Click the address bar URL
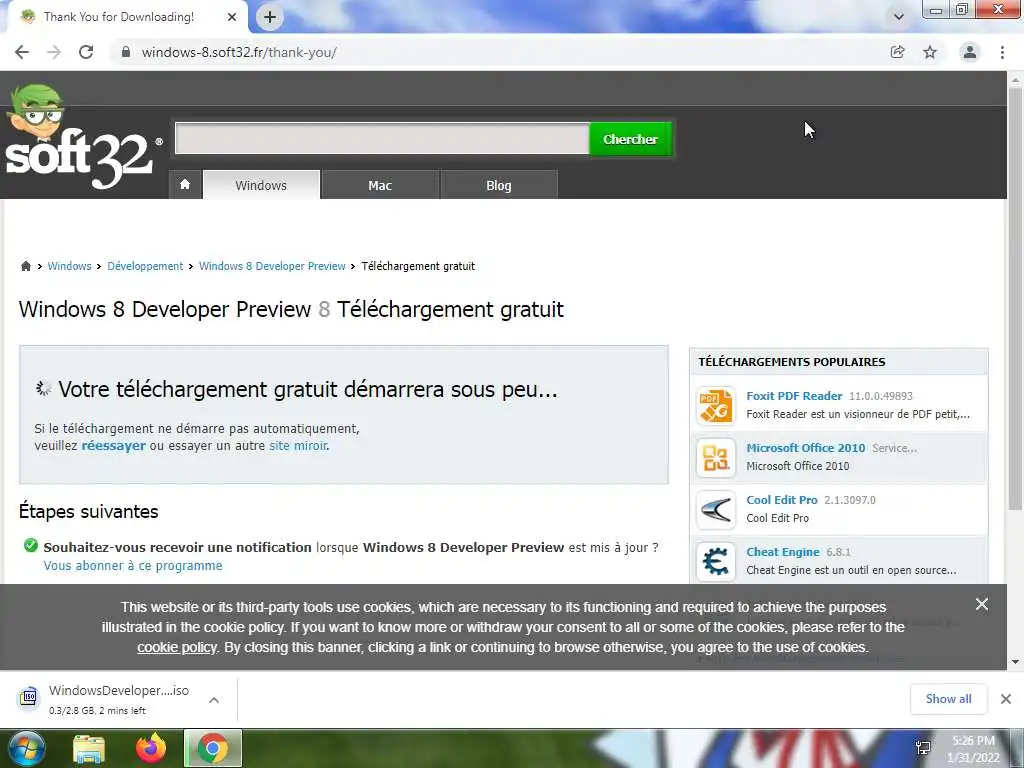Screen dimensions: 1024x768 [239, 52]
